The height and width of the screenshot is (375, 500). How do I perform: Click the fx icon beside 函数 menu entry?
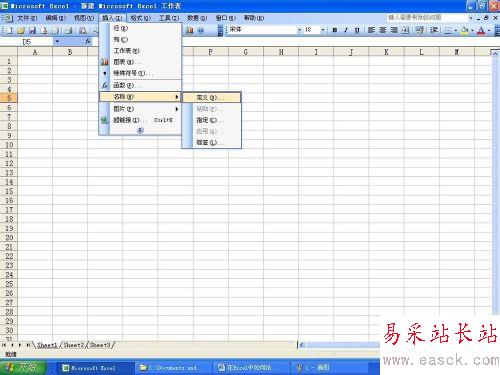105,85
